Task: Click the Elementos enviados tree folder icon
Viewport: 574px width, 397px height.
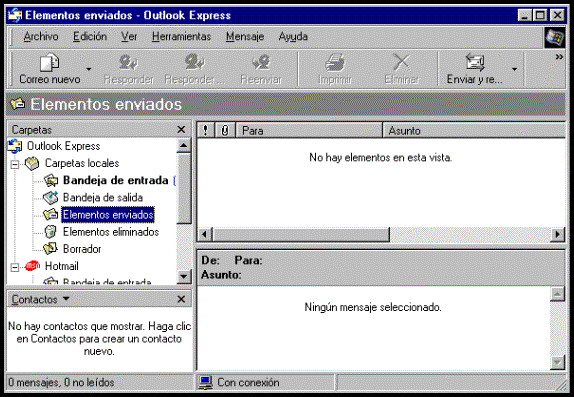Action: [x=51, y=214]
